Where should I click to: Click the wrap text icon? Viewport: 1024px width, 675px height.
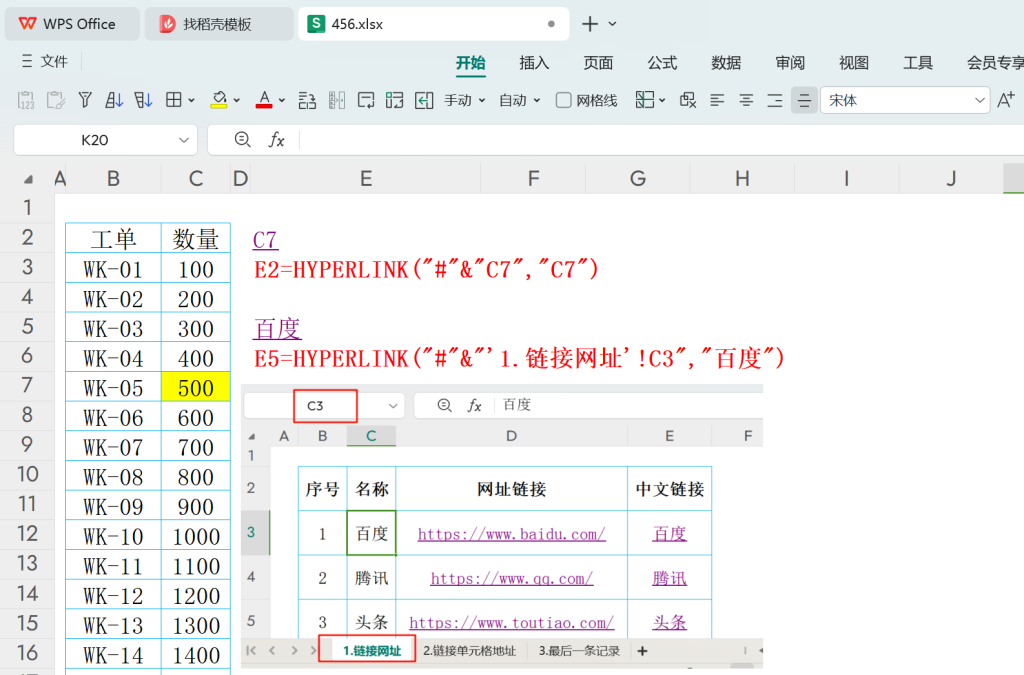pyautogui.click(x=366, y=100)
